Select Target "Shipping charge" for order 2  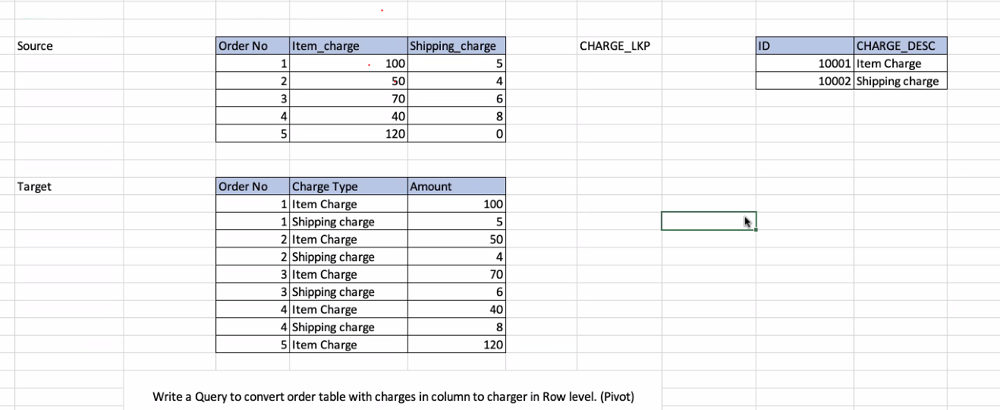pos(348,257)
